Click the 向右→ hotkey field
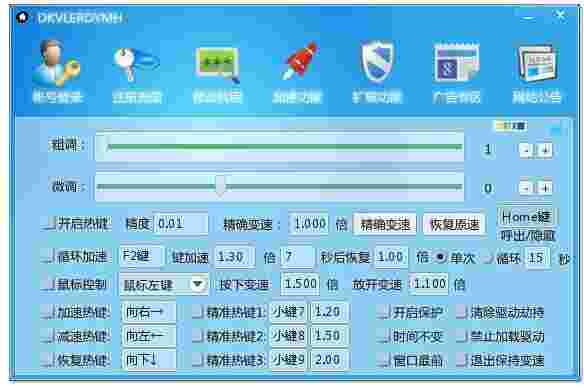This screenshot has height=388, width=584. 148,312
